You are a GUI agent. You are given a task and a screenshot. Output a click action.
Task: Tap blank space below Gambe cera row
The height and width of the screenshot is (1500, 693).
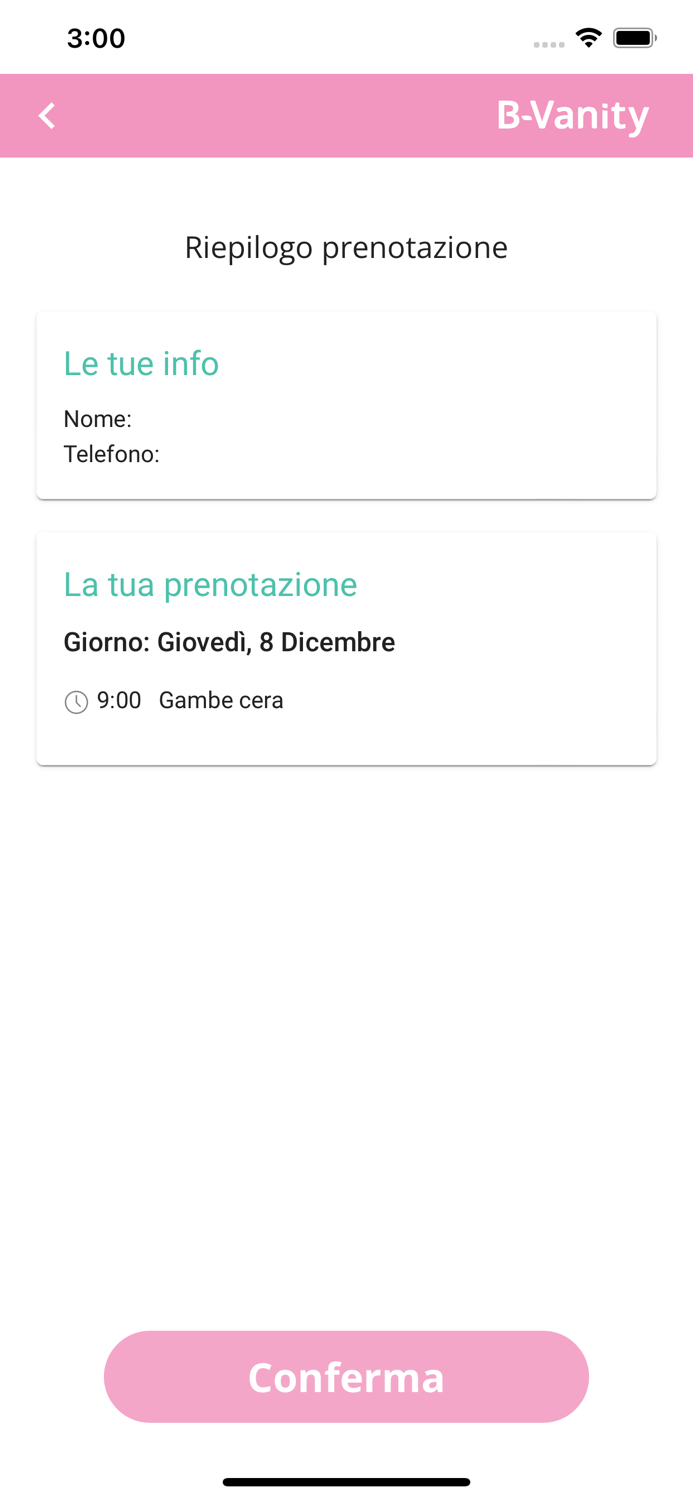pos(346,740)
